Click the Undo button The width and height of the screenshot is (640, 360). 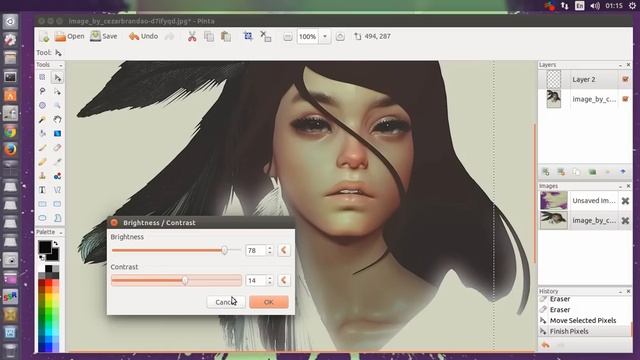click(x=143, y=36)
